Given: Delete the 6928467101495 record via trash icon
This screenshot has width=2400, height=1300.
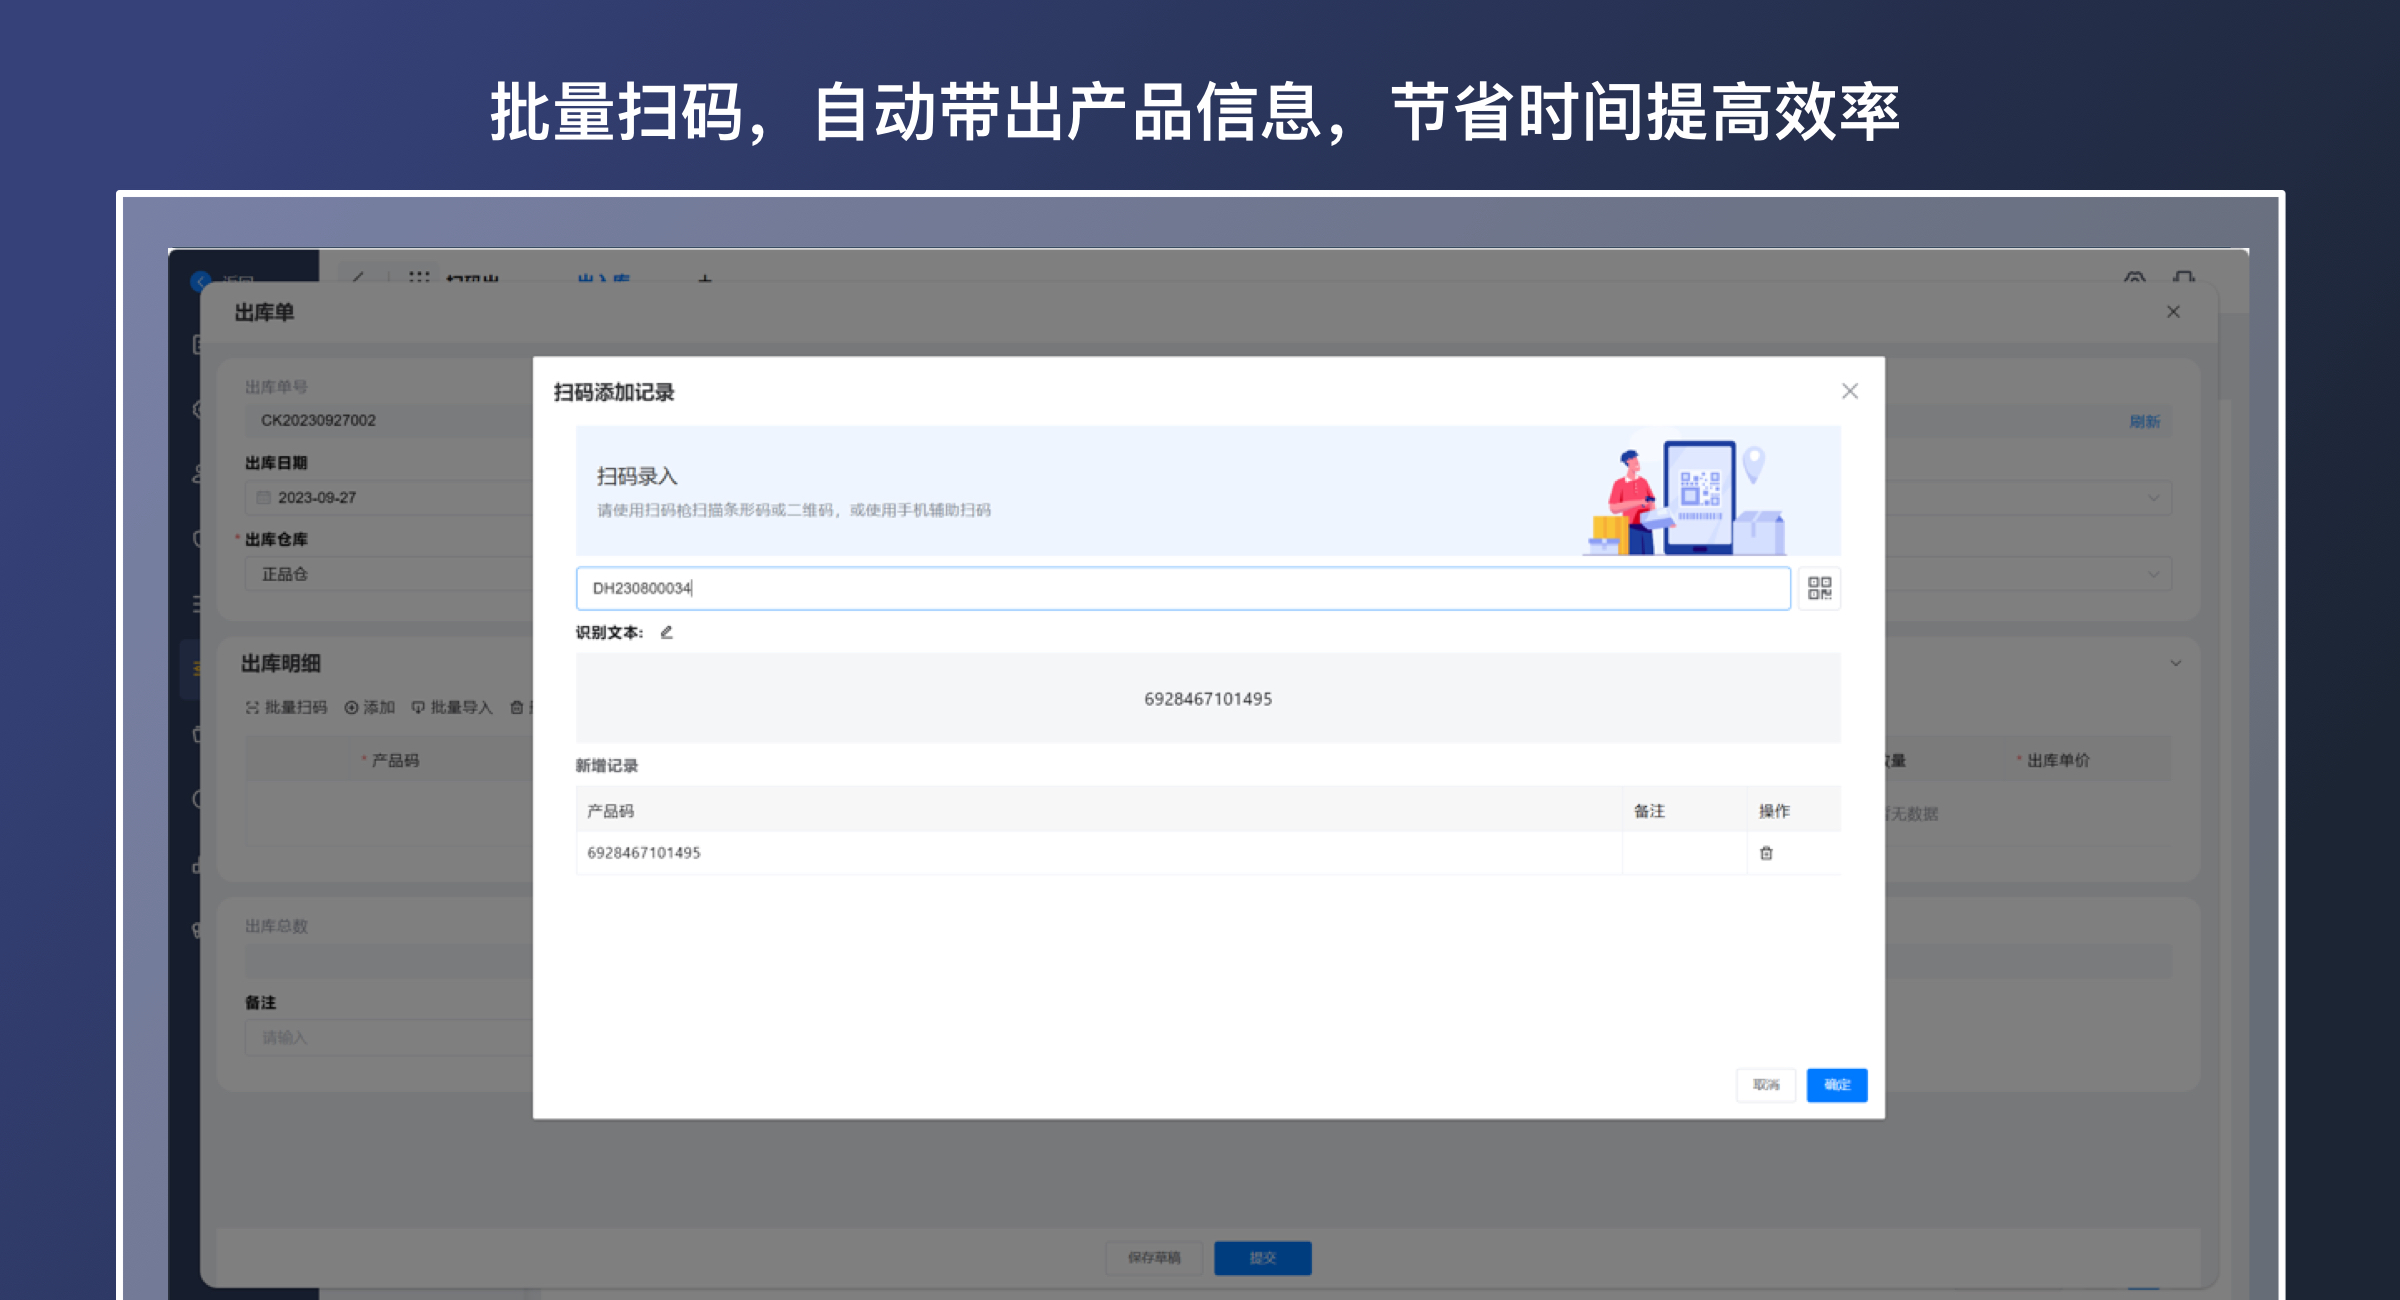Looking at the screenshot, I should 1767,853.
